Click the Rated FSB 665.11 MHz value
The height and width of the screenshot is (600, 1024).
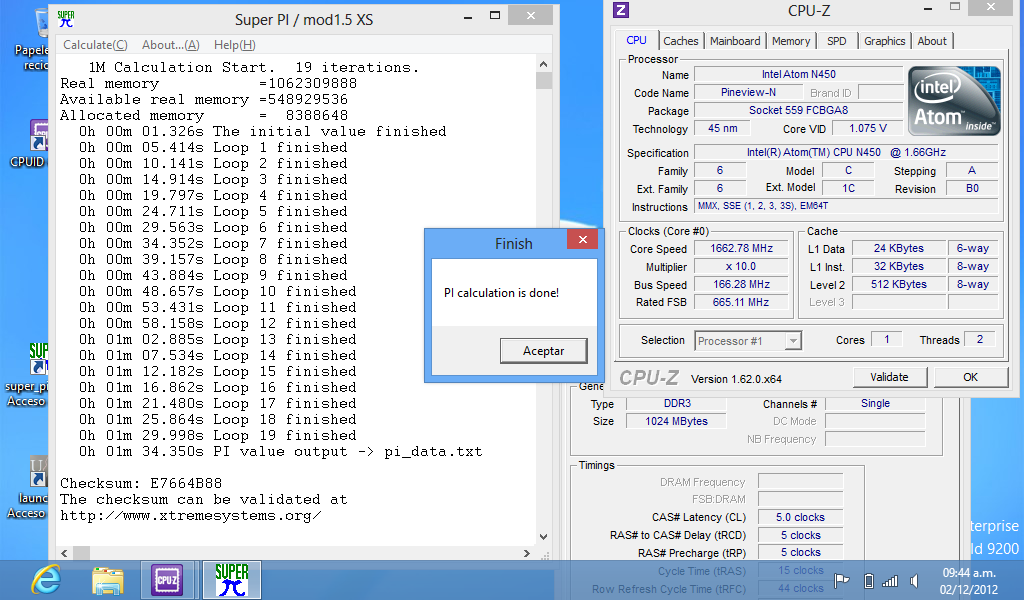pos(741,302)
